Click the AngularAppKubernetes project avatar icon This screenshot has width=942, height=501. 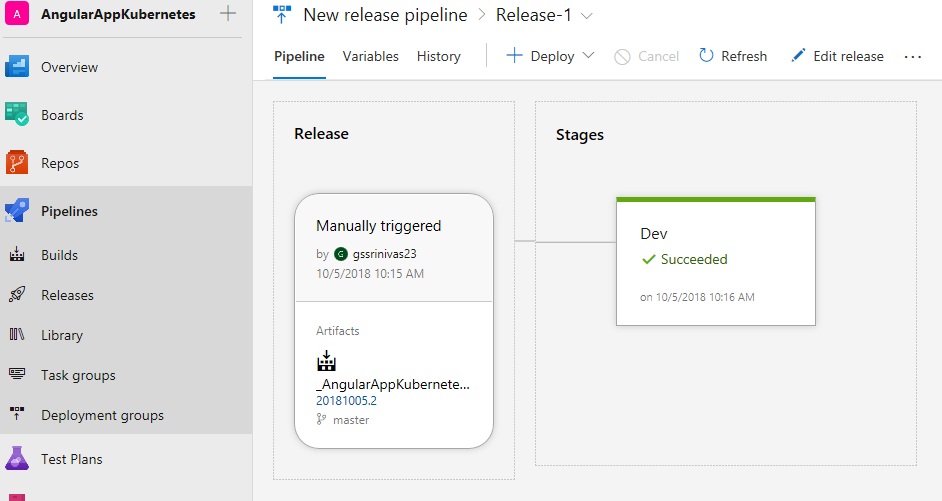pyautogui.click(x=17, y=13)
